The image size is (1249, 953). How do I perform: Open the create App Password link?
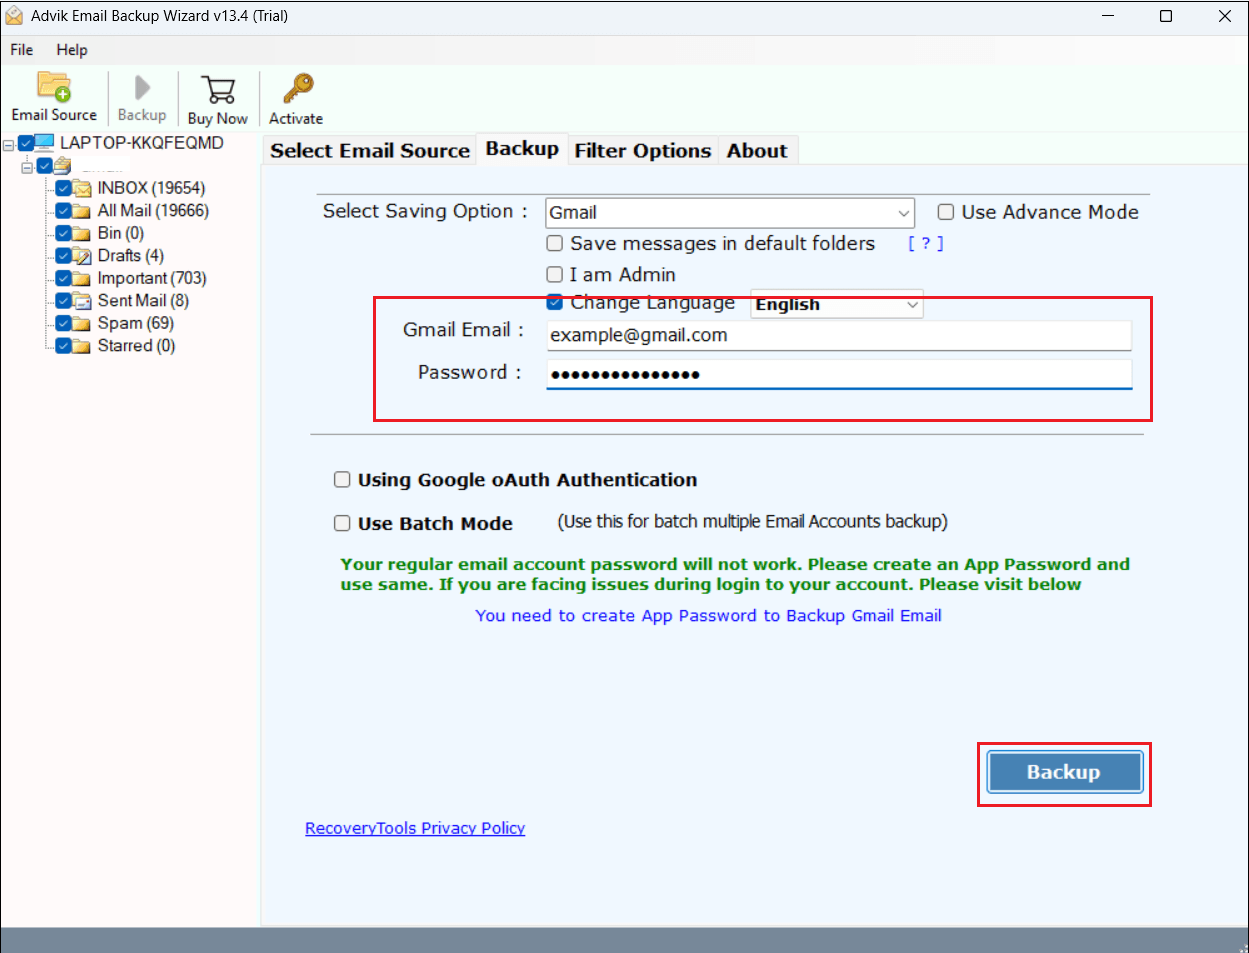click(x=708, y=616)
